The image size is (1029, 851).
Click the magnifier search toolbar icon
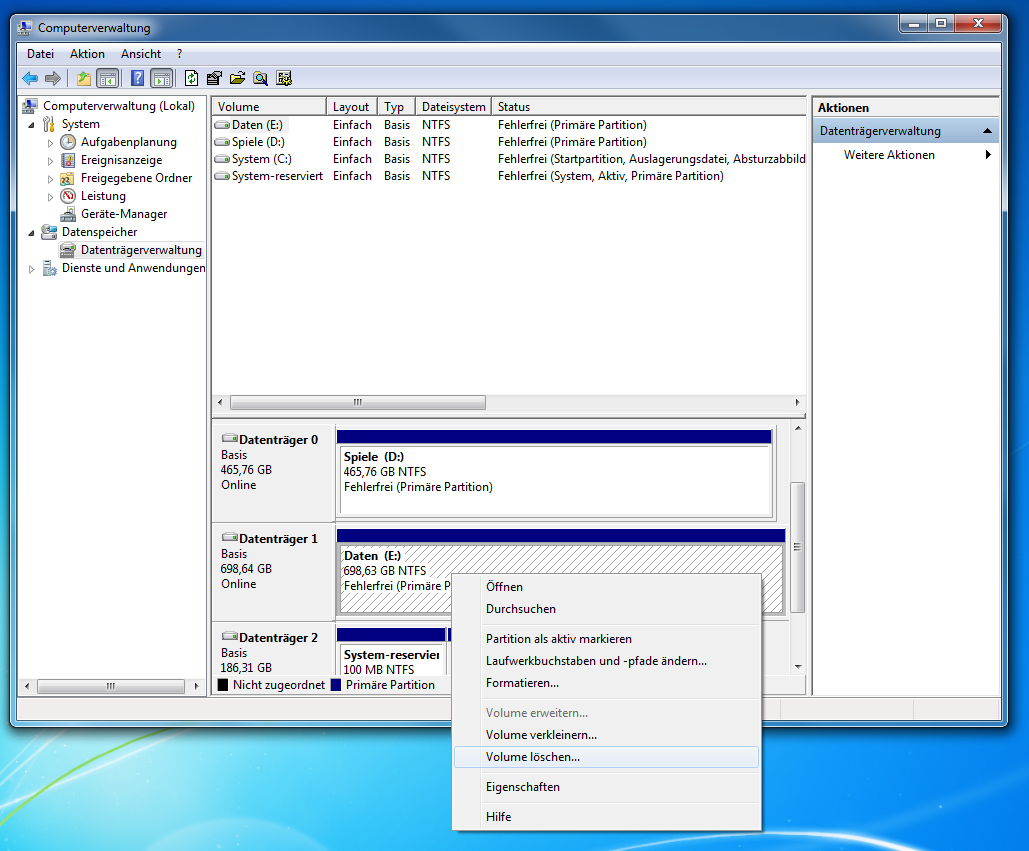[260, 78]
